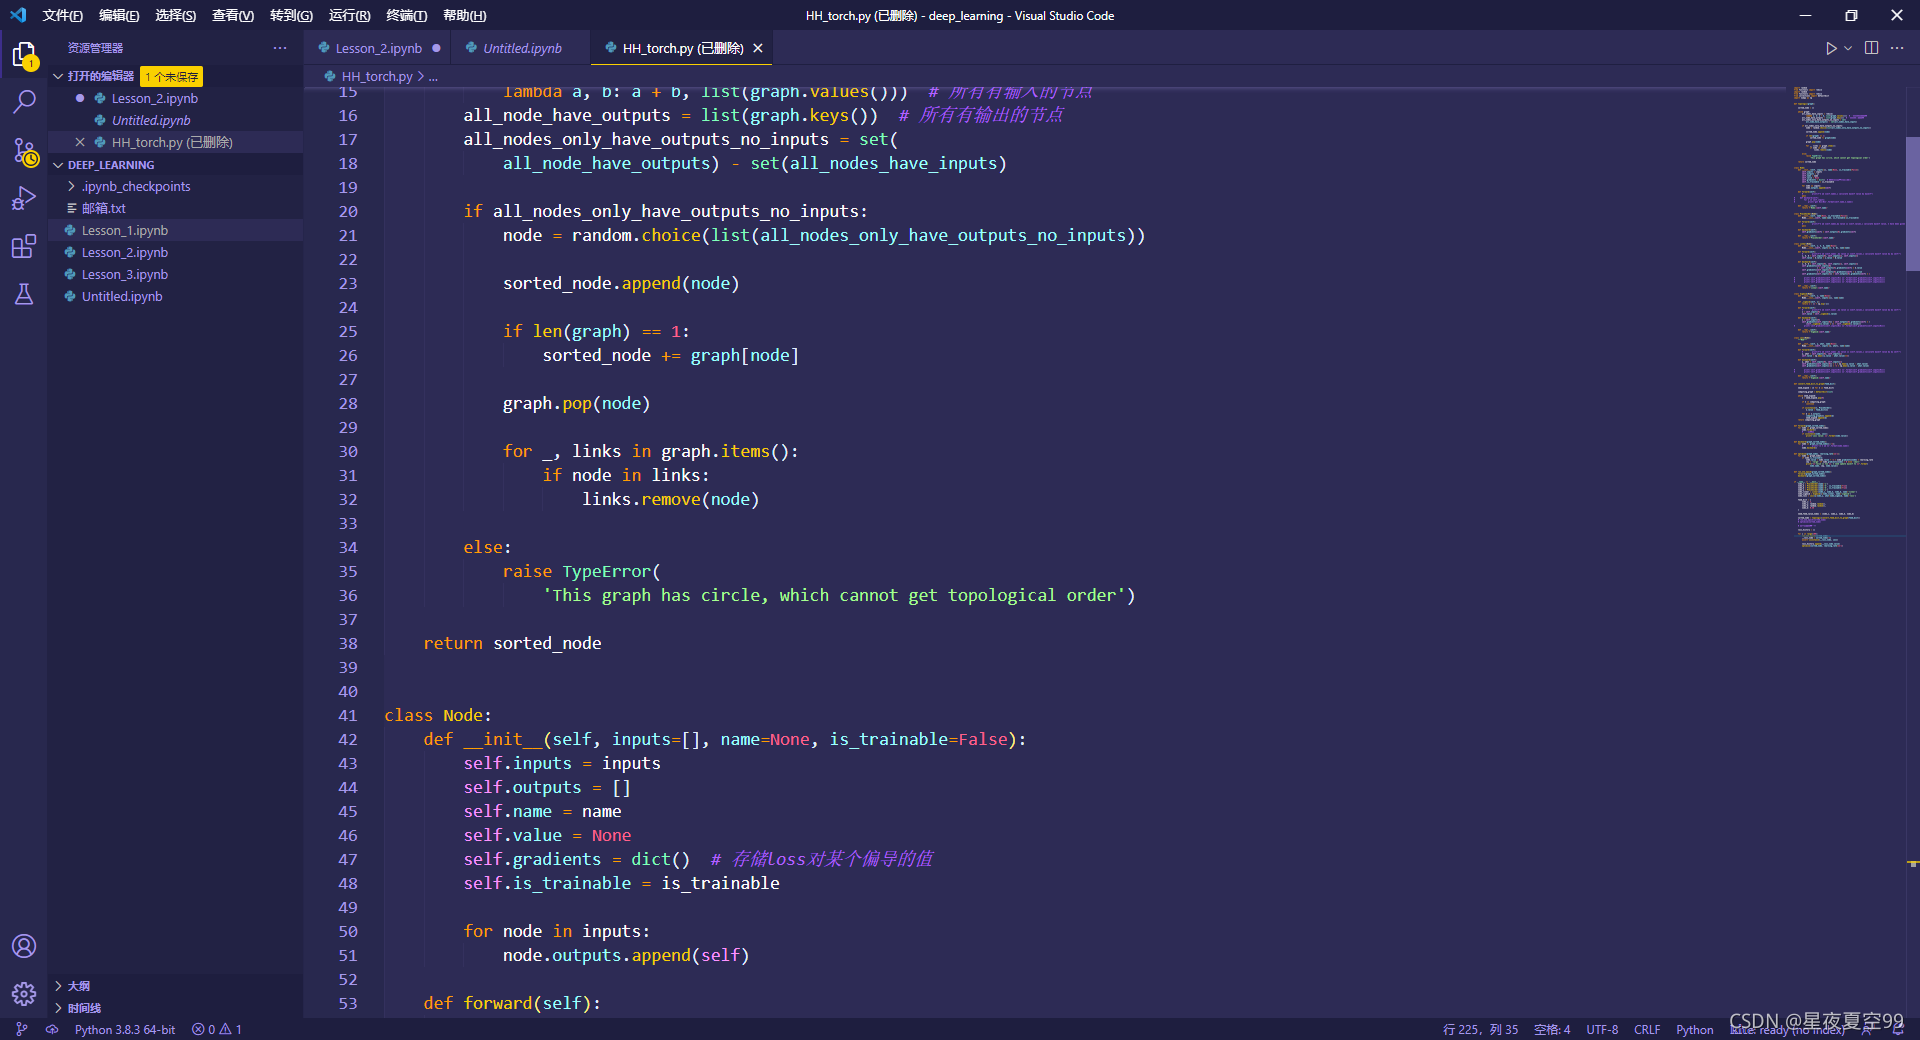Change language mode via Python indicator
The width and height of the screenshot is (1920, 1040).
(1694, 1029)
